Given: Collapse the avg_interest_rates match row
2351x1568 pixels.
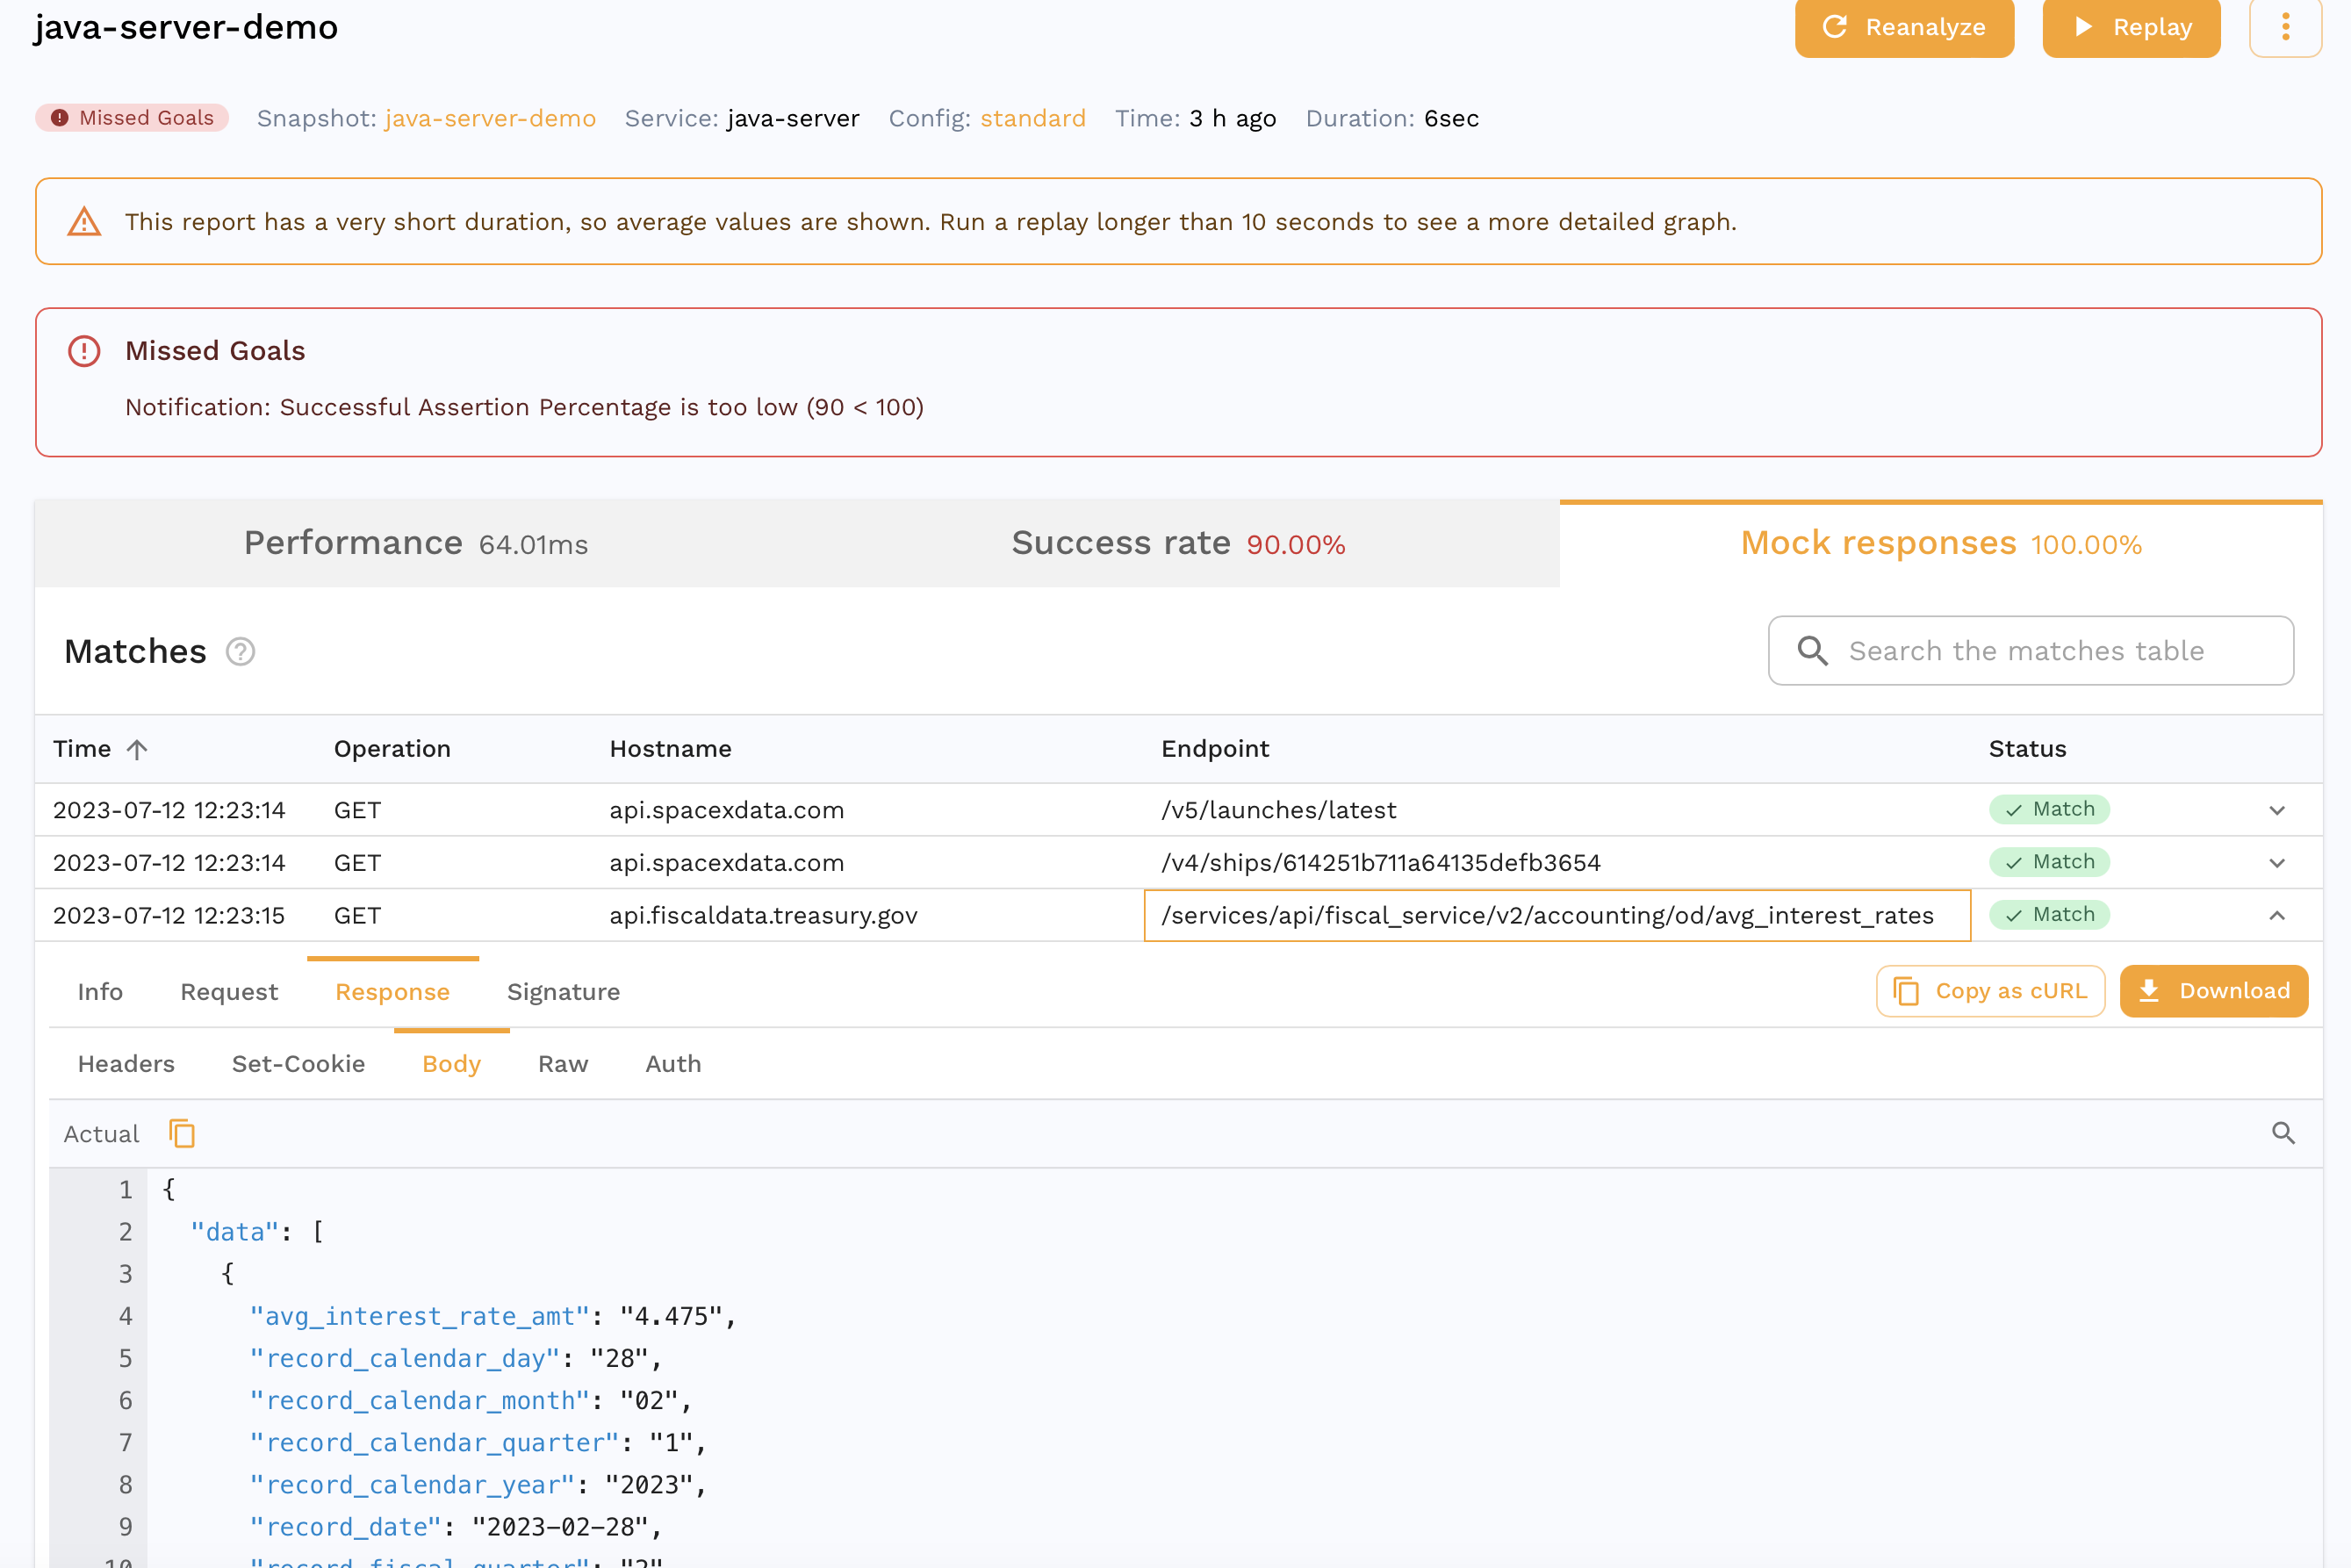Looking at the screenshot, I should coord(2277,915).
